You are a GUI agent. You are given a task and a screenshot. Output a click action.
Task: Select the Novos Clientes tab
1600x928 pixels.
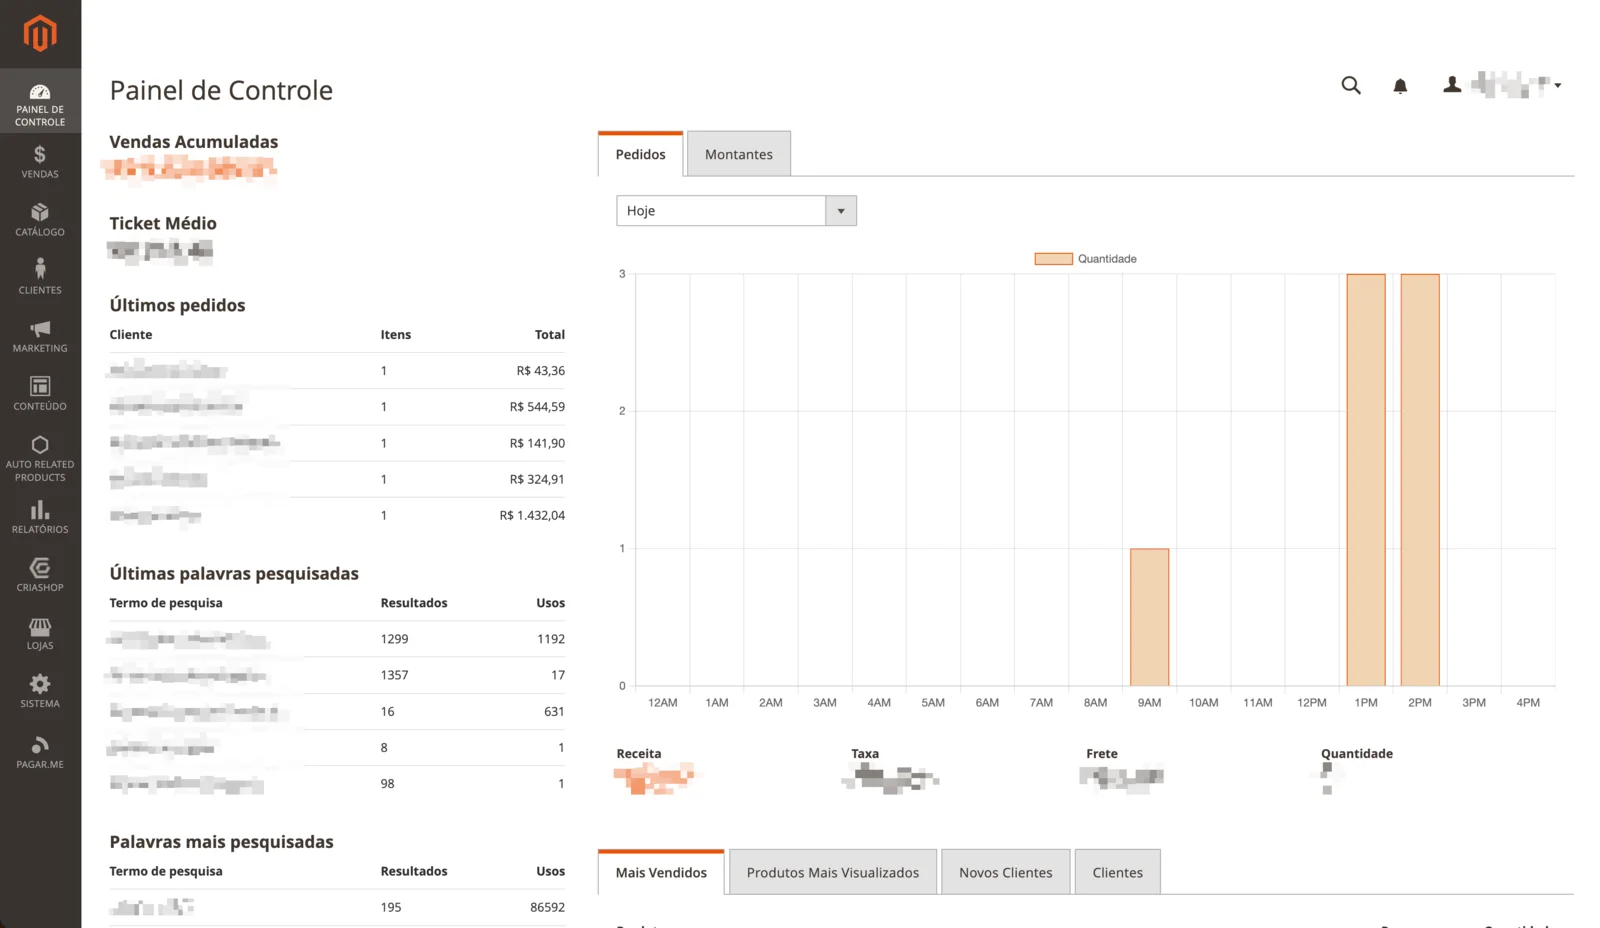pyautogui.click(x=1005, y=872)
